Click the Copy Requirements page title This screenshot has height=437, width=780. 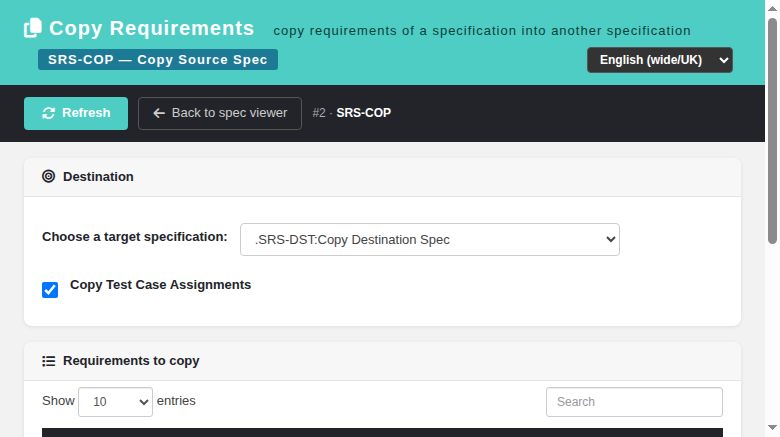coord(152,28)
